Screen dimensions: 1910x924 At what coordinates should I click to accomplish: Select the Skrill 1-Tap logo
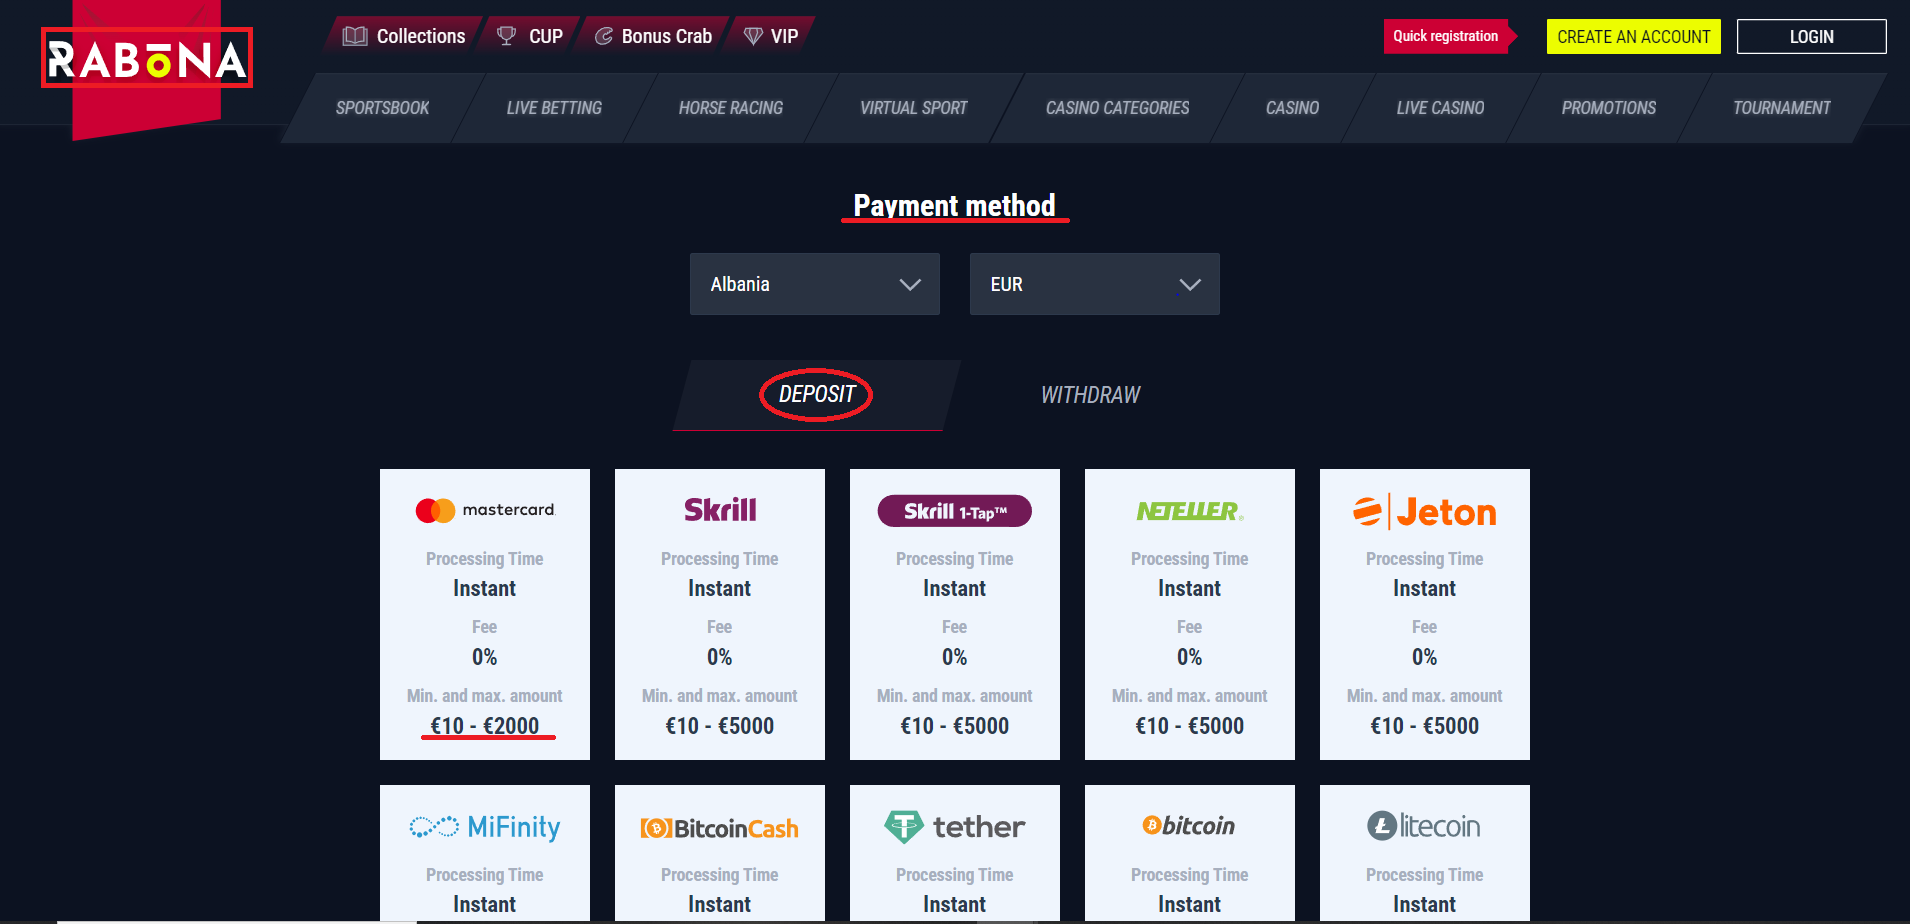tap(955, 511)
